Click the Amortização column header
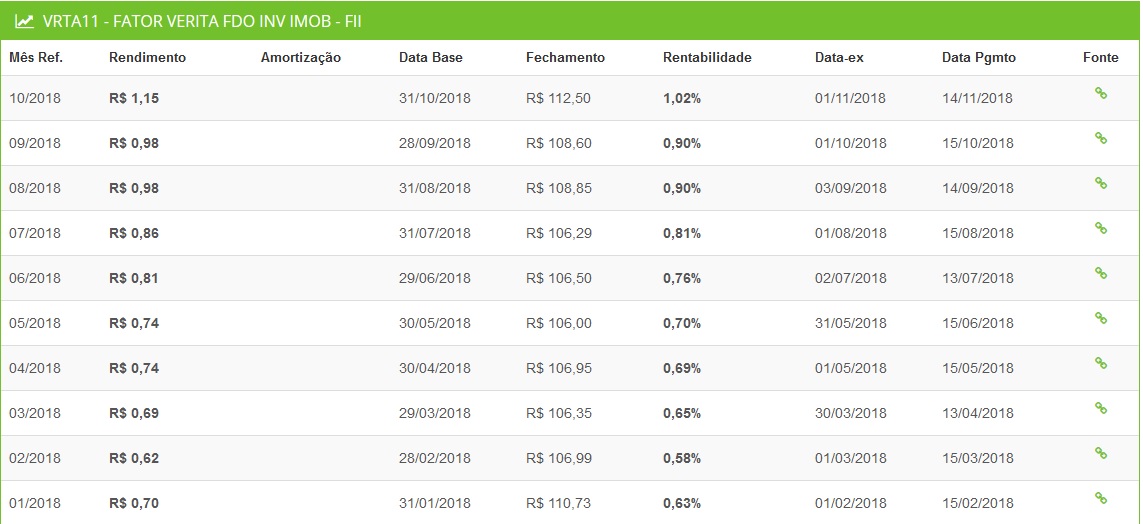 [300, 58]
